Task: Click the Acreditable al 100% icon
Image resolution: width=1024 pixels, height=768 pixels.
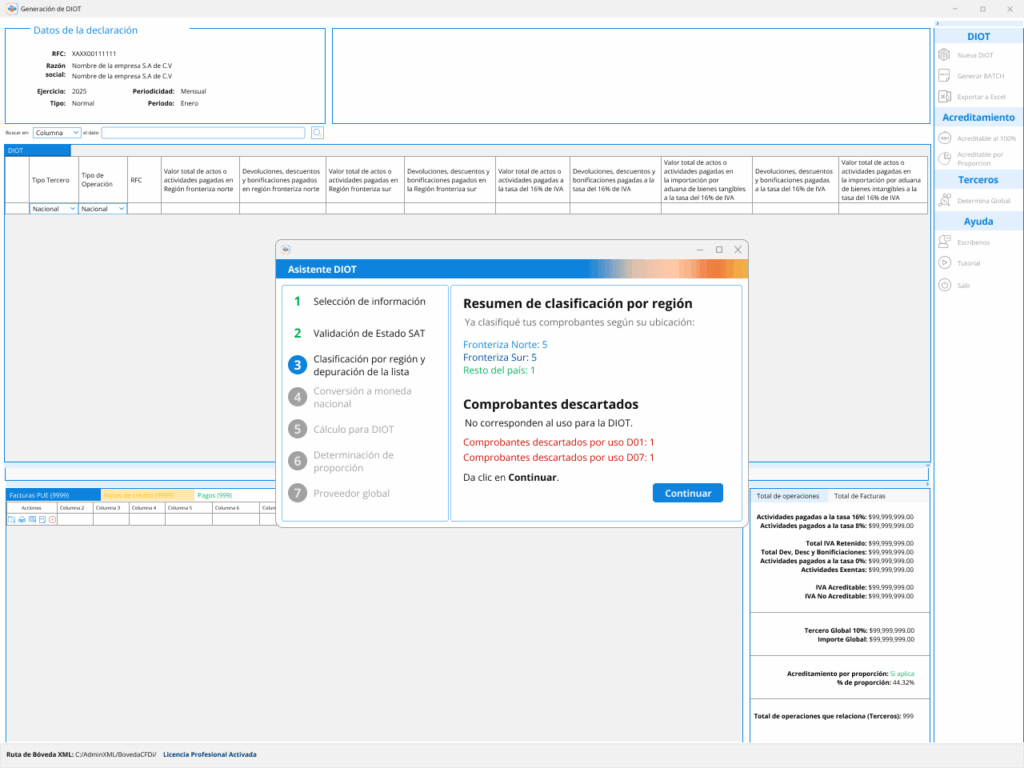Action: pyautogui.click(x=944, y=138)
